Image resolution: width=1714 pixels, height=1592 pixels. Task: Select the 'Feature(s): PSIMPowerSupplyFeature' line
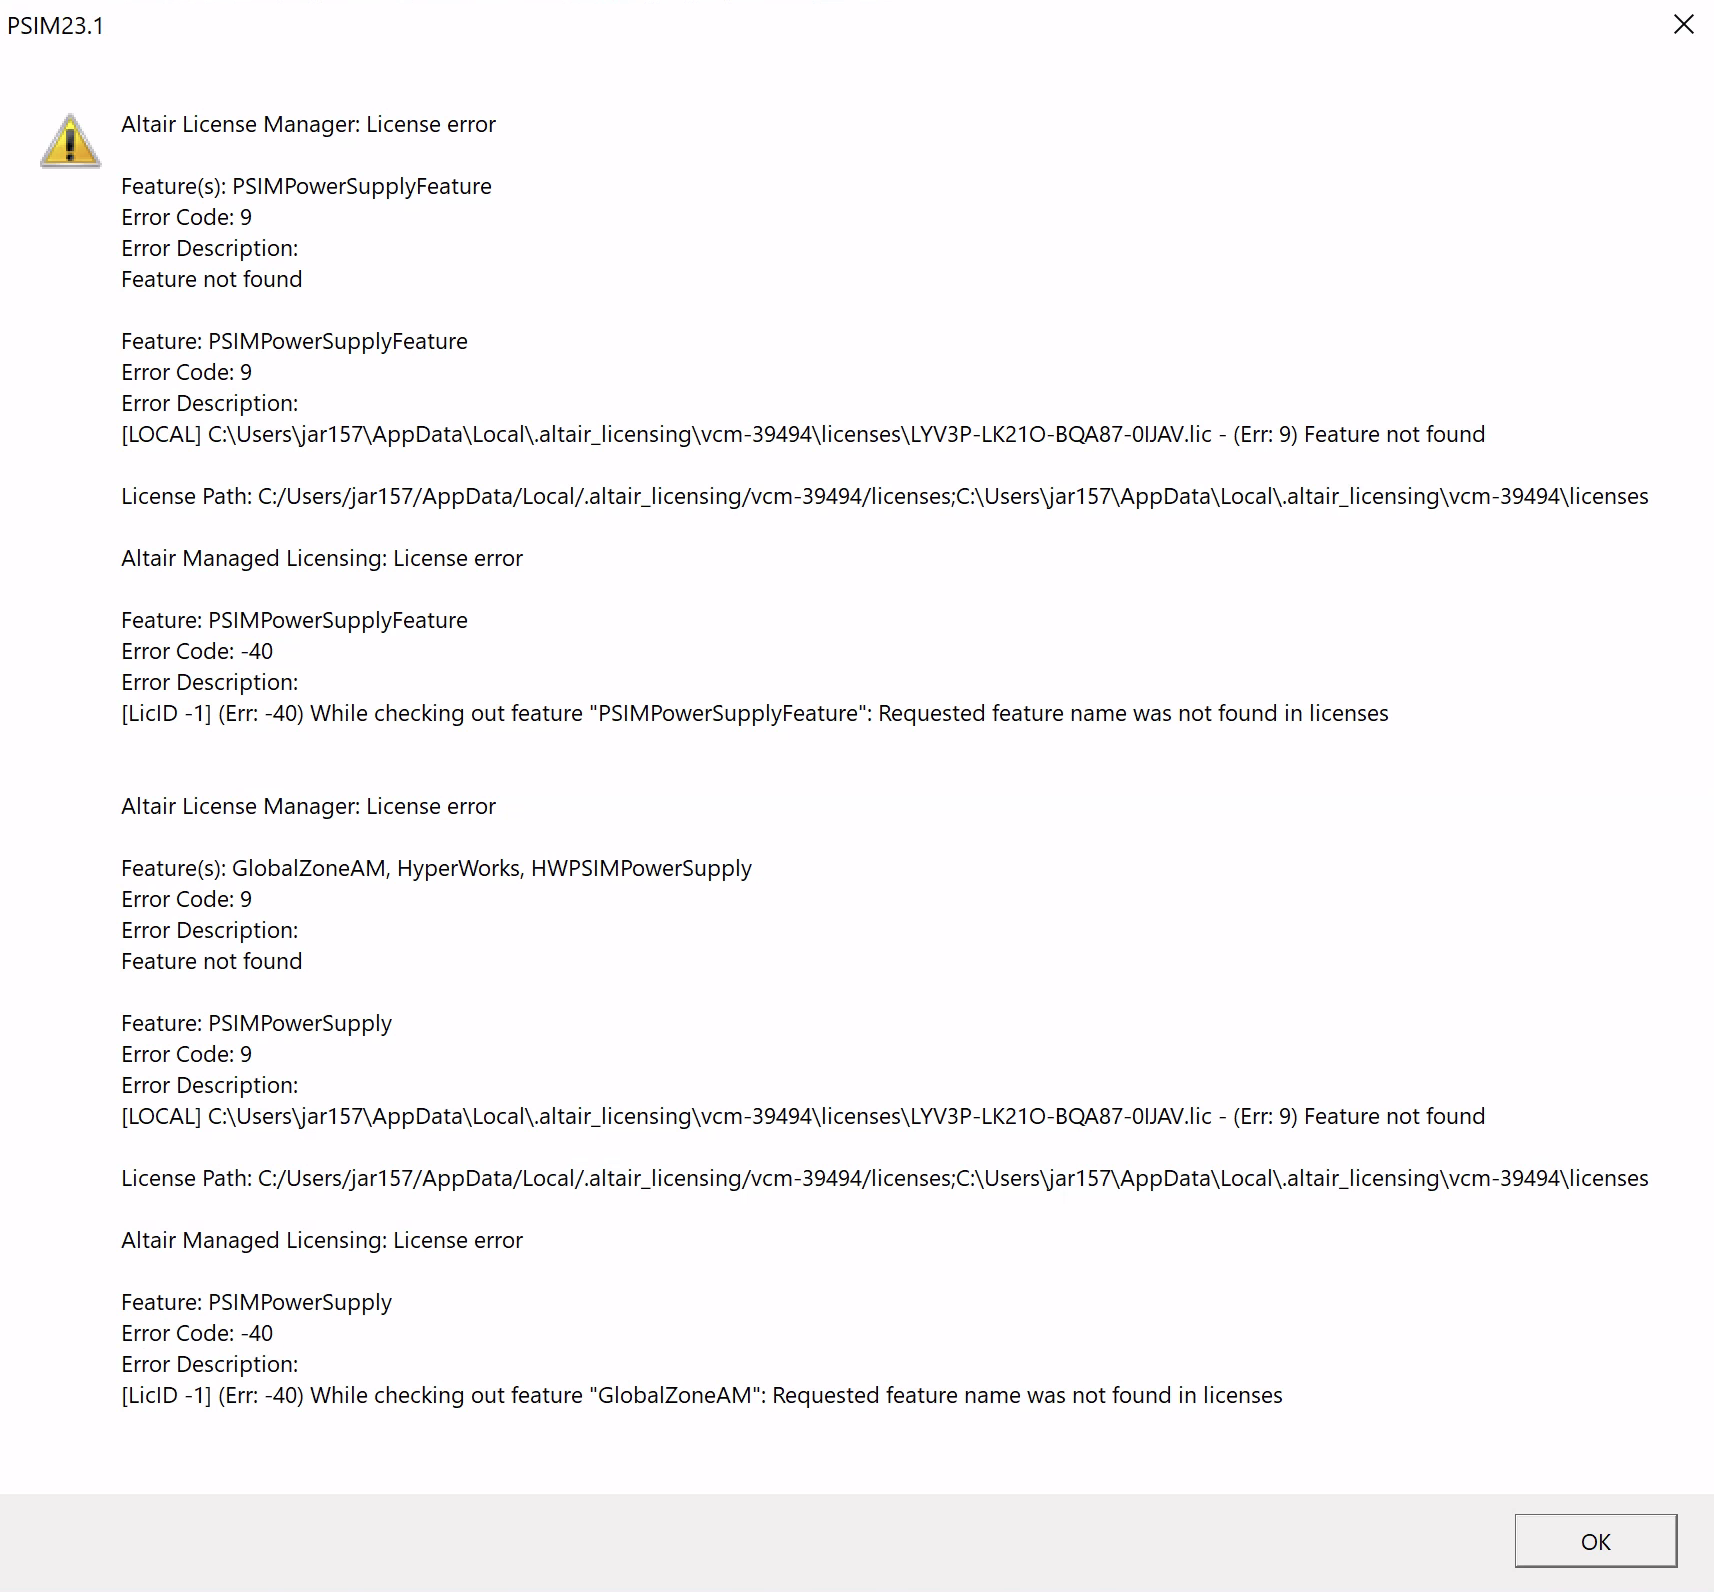click(306, 186)
